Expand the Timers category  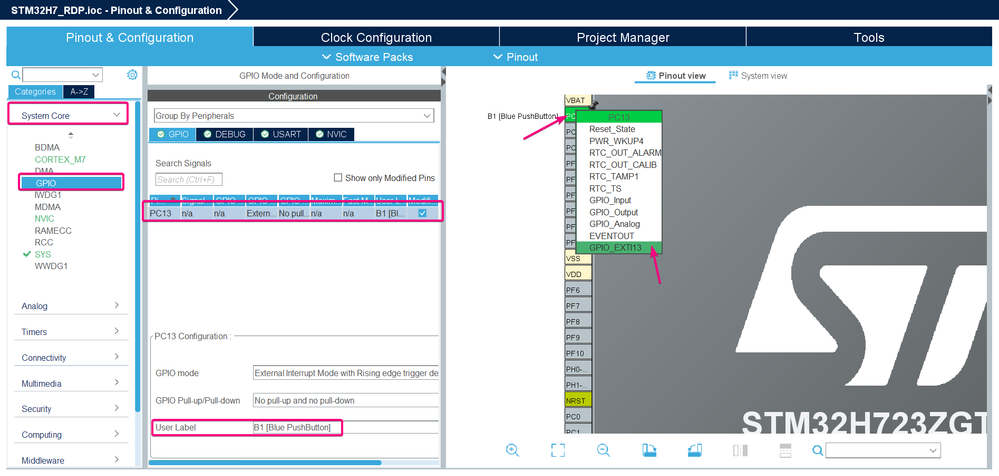pos(70,331)
